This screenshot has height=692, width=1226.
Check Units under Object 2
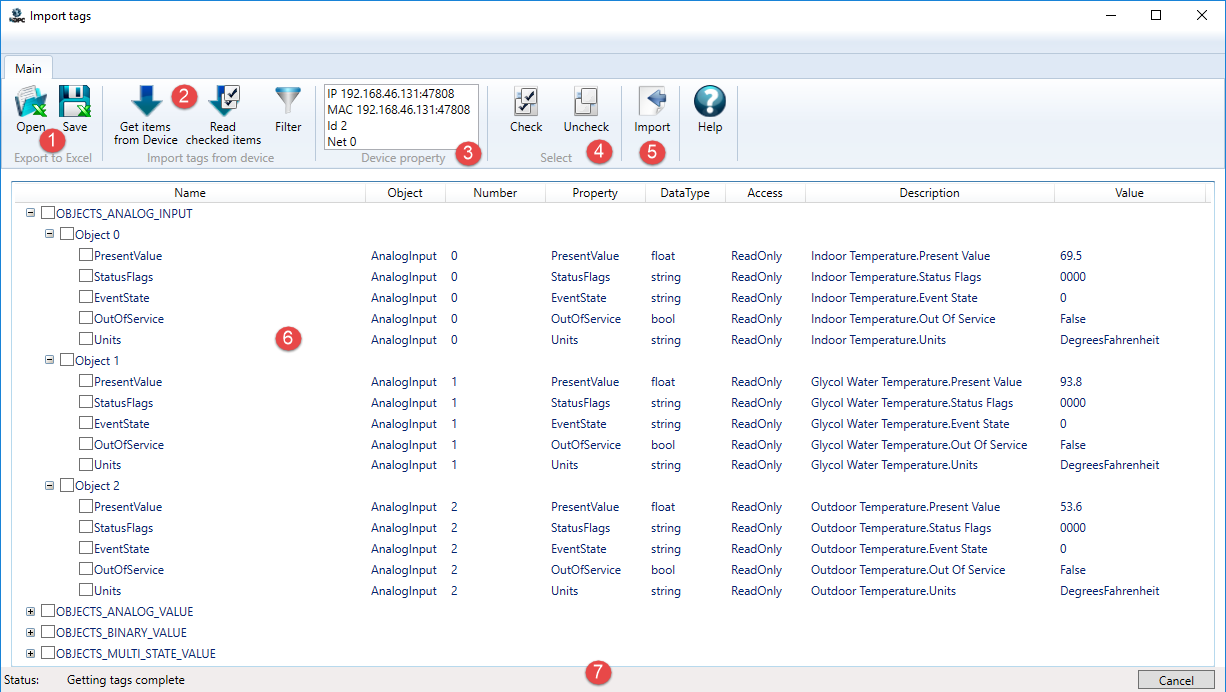(86, 590)
